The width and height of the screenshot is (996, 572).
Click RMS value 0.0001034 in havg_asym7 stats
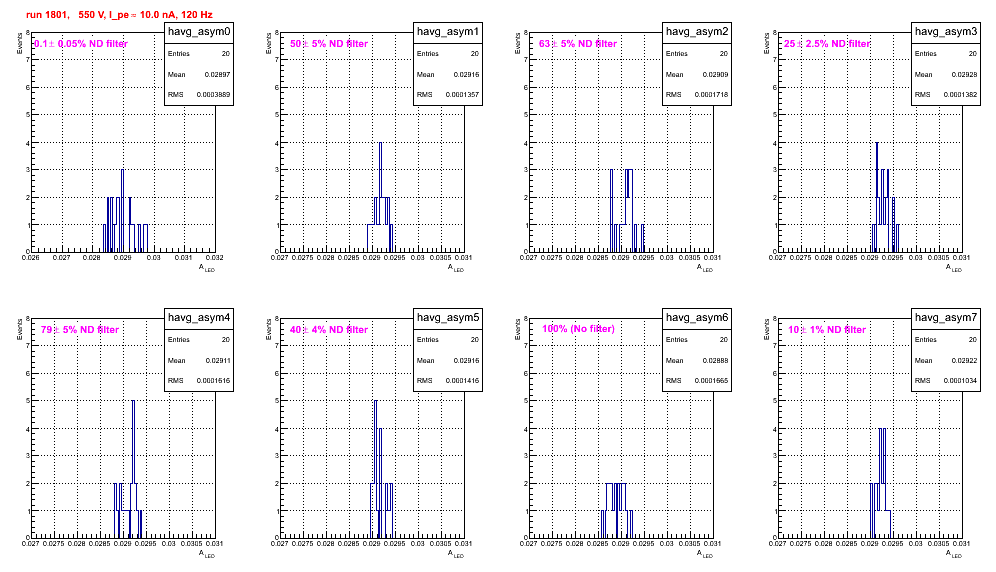pos(960,381)
